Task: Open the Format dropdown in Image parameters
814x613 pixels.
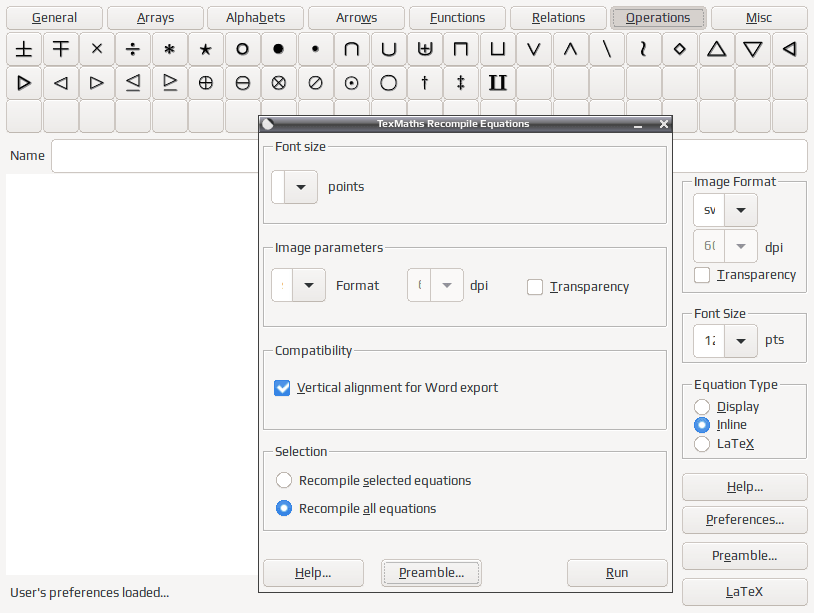Action: tap(309, 285)
